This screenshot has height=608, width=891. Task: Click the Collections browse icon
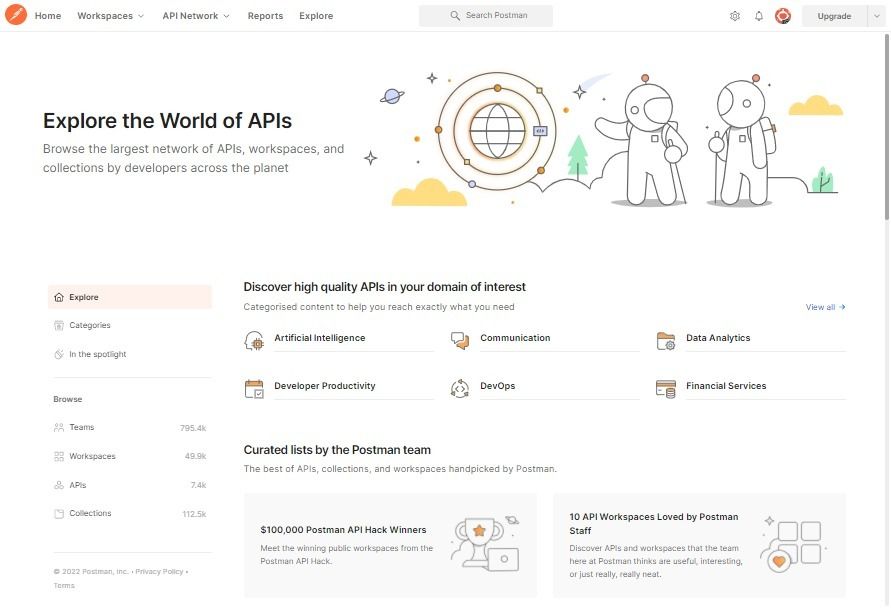click(59, 514)
